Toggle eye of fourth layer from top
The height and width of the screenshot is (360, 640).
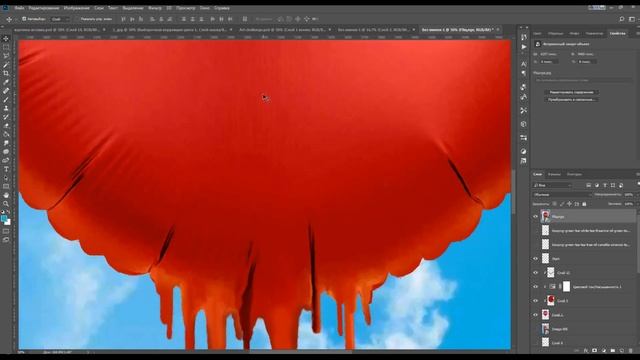pos(536,258)
